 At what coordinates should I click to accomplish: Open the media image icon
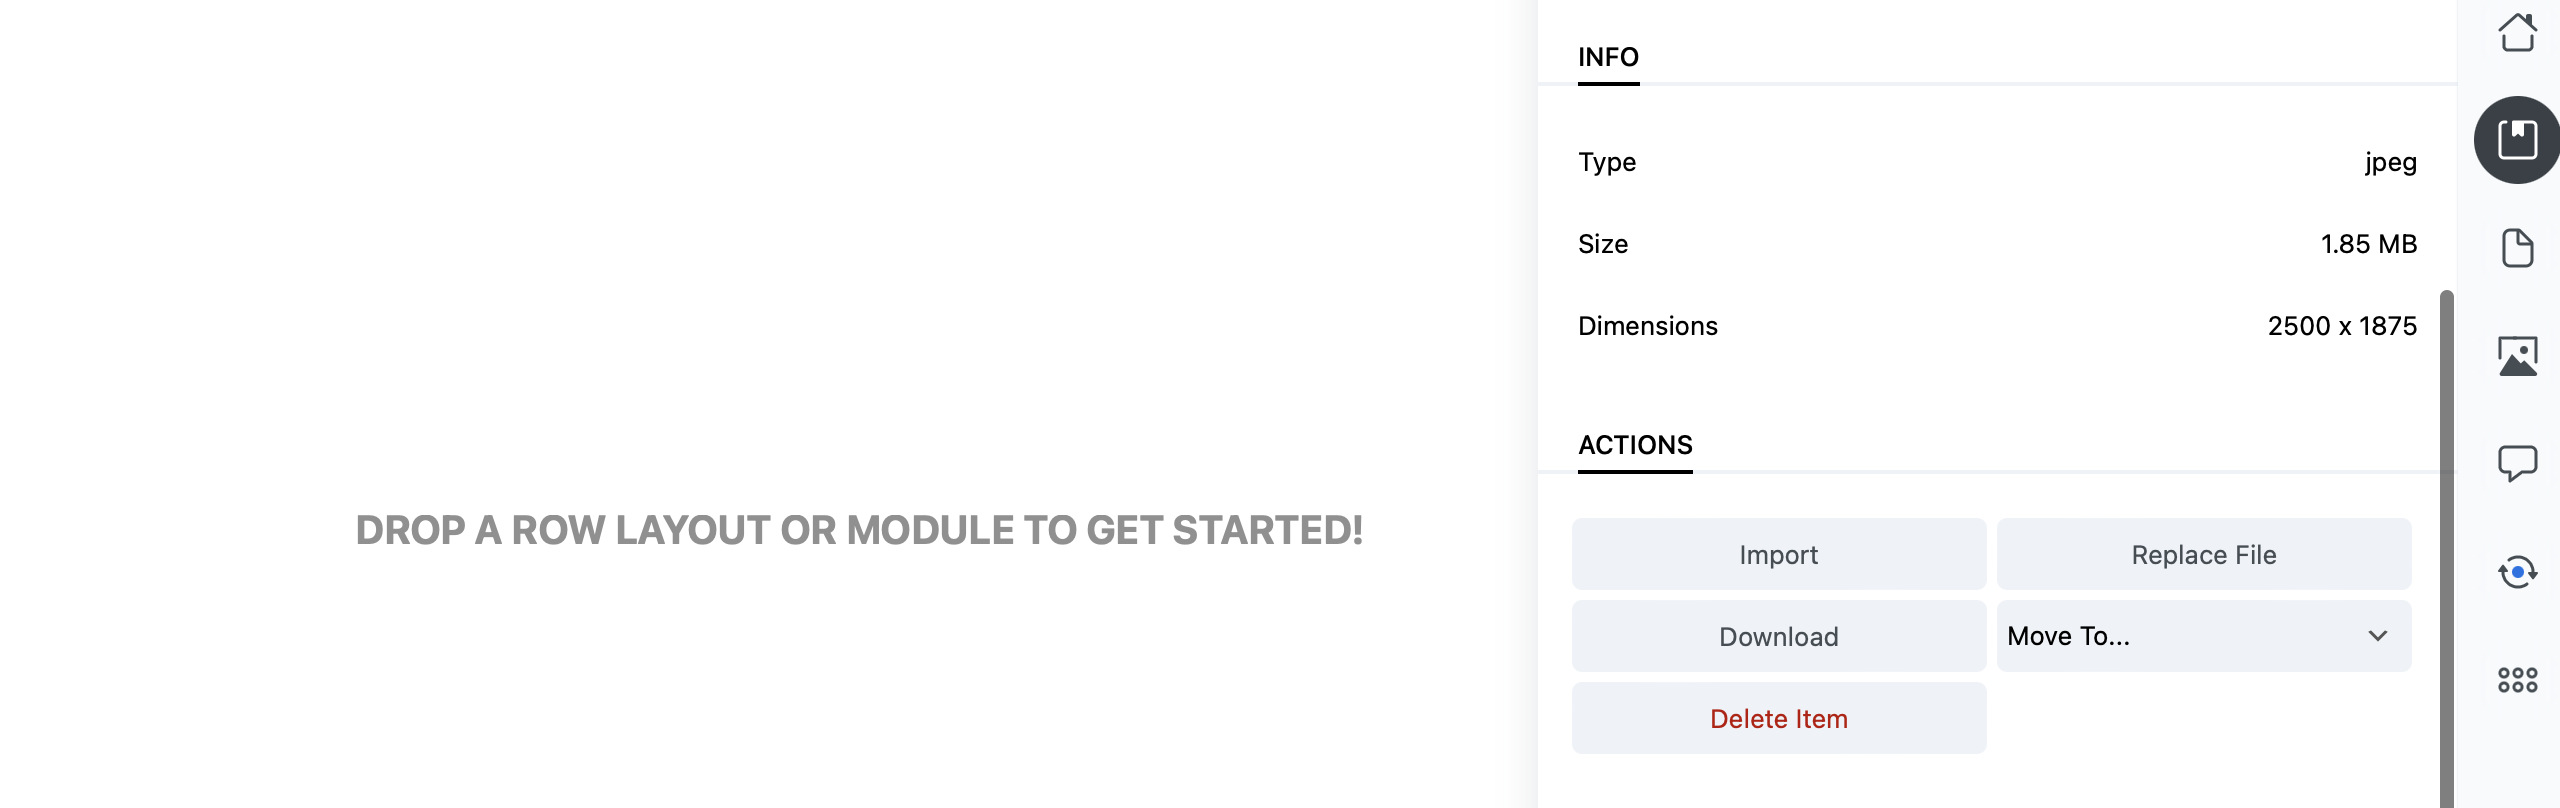pos(2517,356)
